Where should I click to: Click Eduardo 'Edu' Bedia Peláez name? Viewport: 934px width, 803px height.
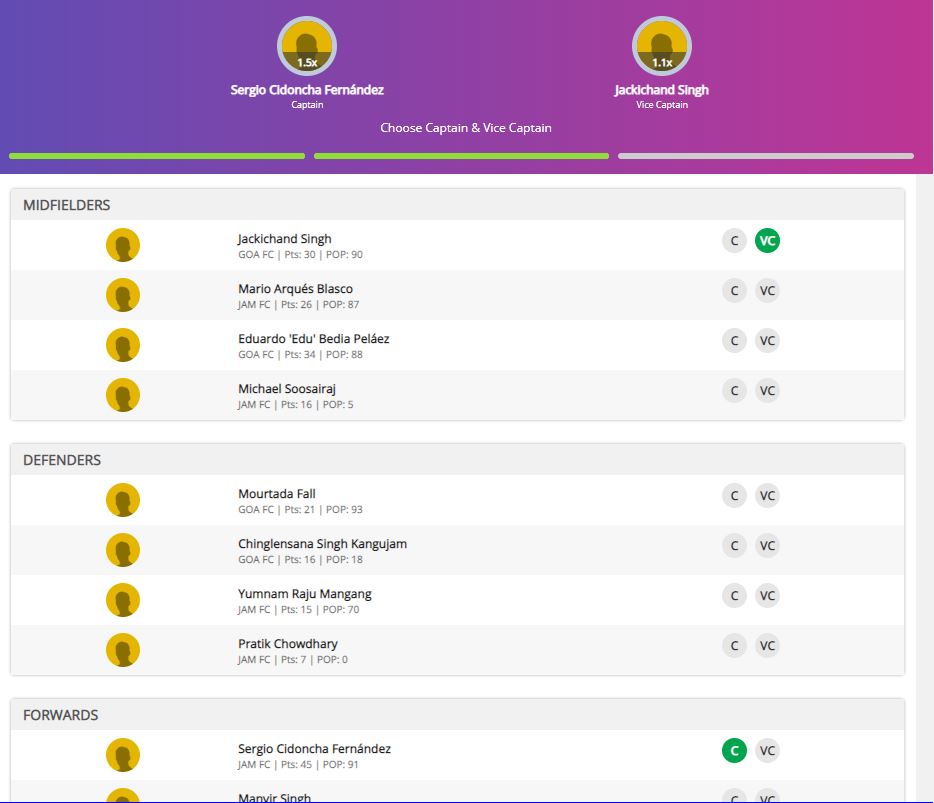click(x=314, y=339)
